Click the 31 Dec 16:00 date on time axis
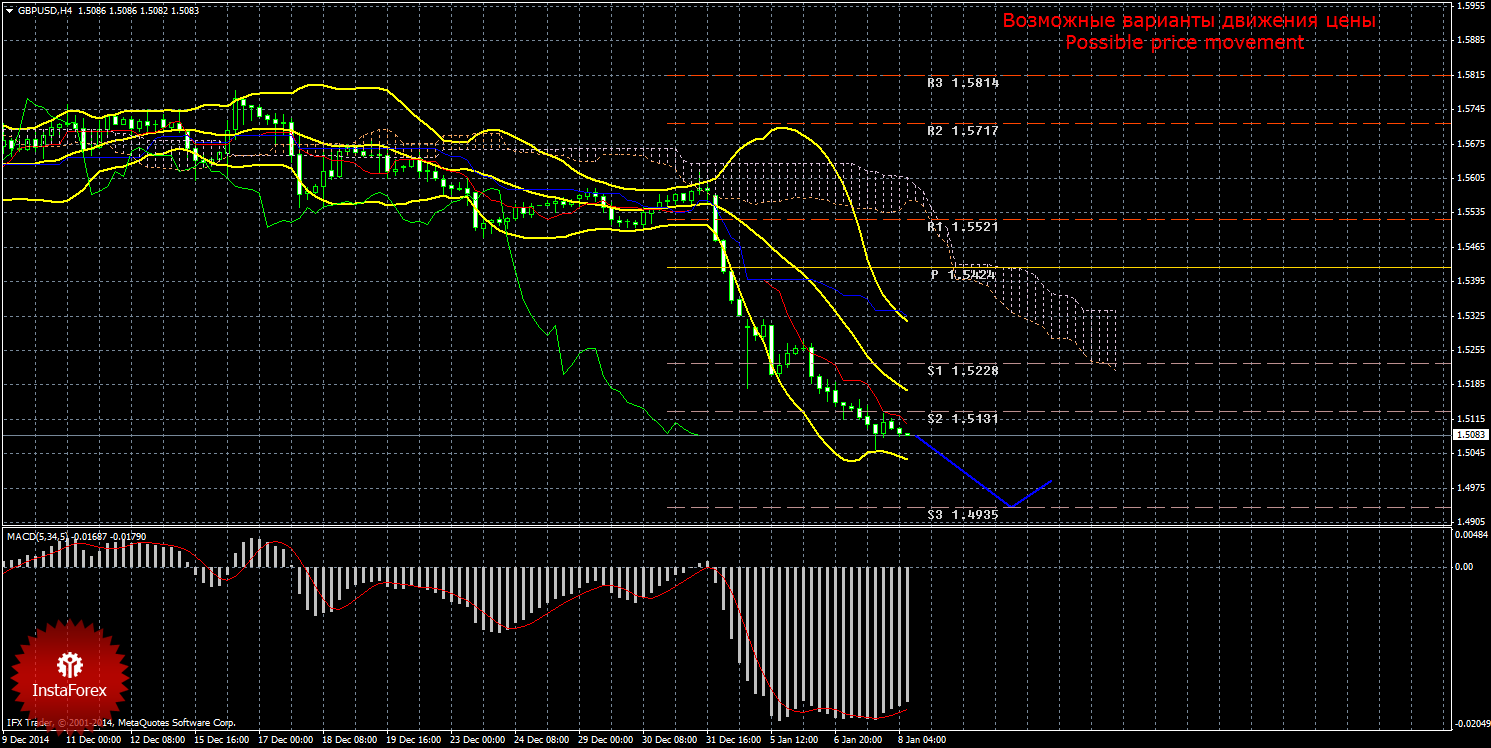The width and height of the screenshot is (1491, 748). point(731,741)
